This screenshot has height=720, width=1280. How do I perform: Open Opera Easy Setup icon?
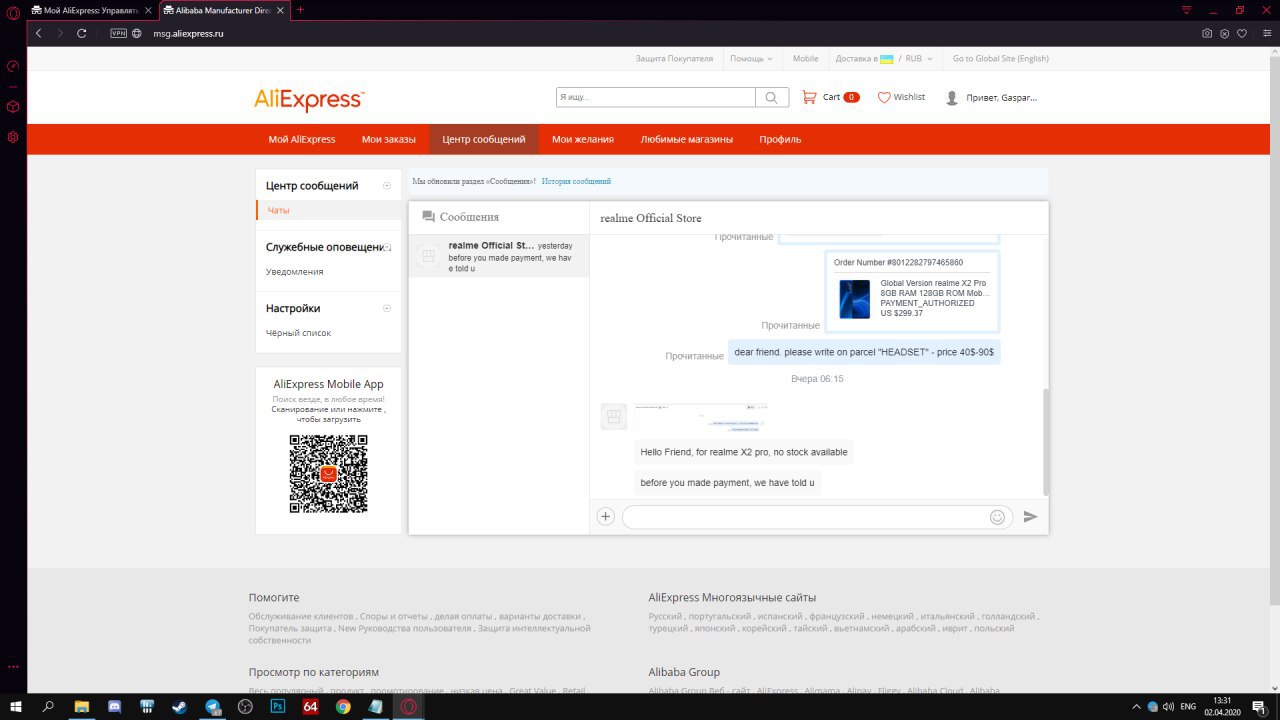[x=1268, y=33]
